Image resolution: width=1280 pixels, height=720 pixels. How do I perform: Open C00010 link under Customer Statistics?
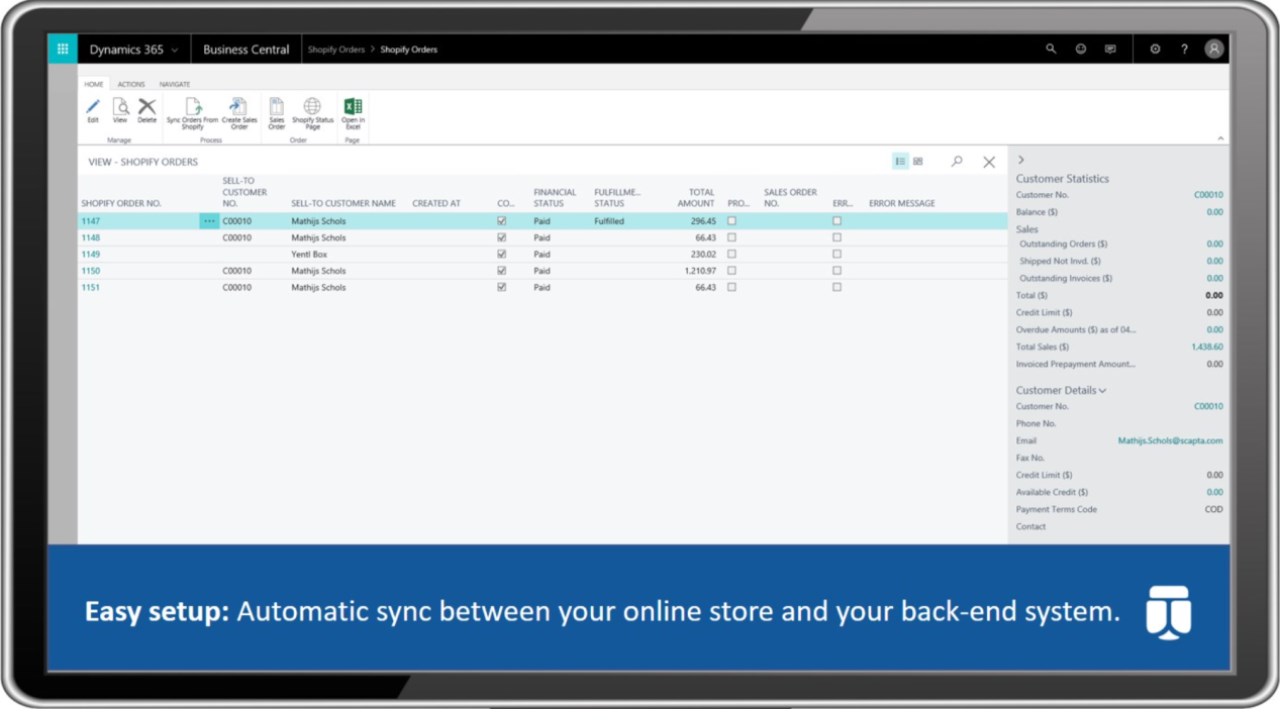coord(1208,195)
